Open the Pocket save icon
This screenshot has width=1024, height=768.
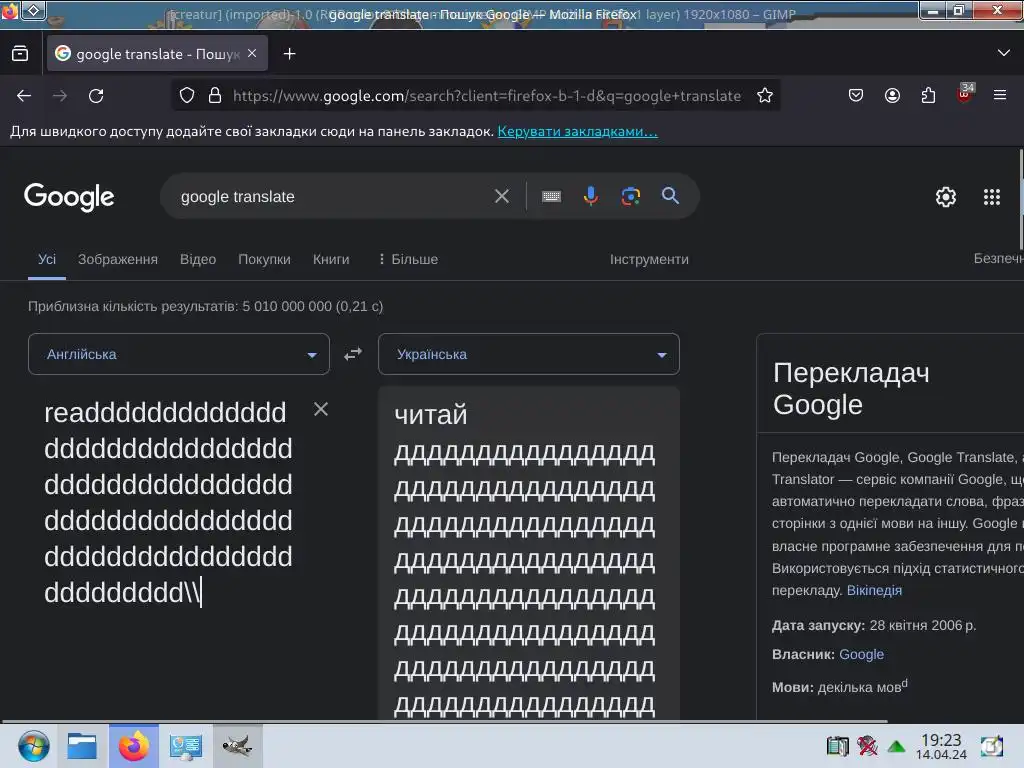tap(856, 95)
